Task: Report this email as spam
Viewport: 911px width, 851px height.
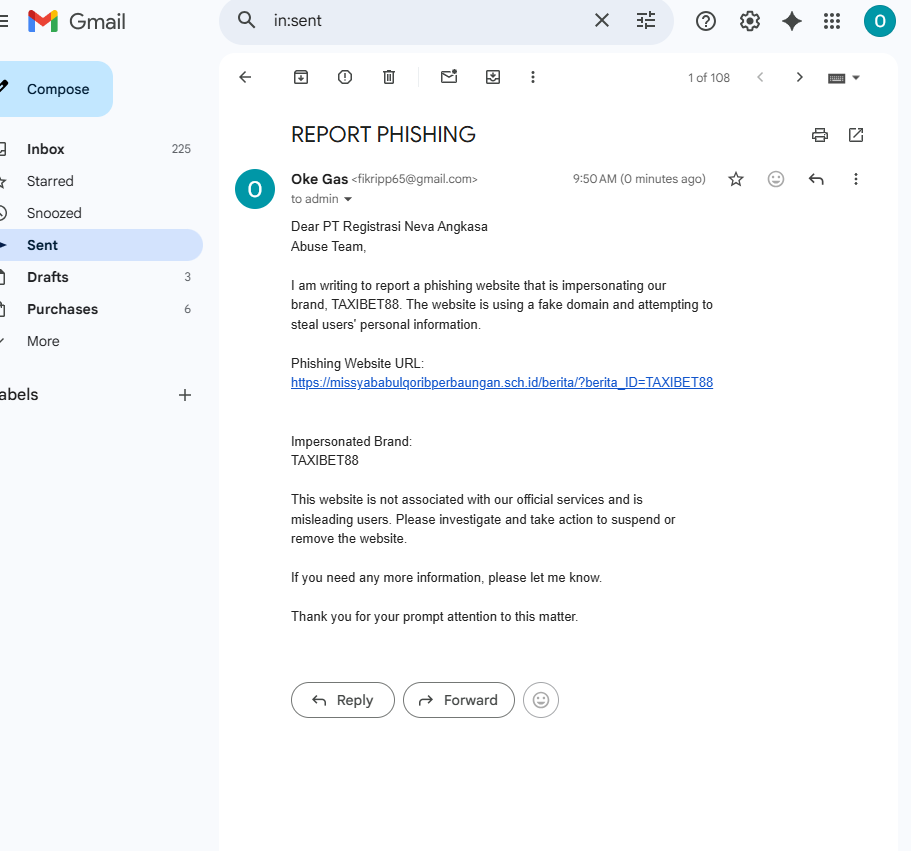Action: pos(345,77)
